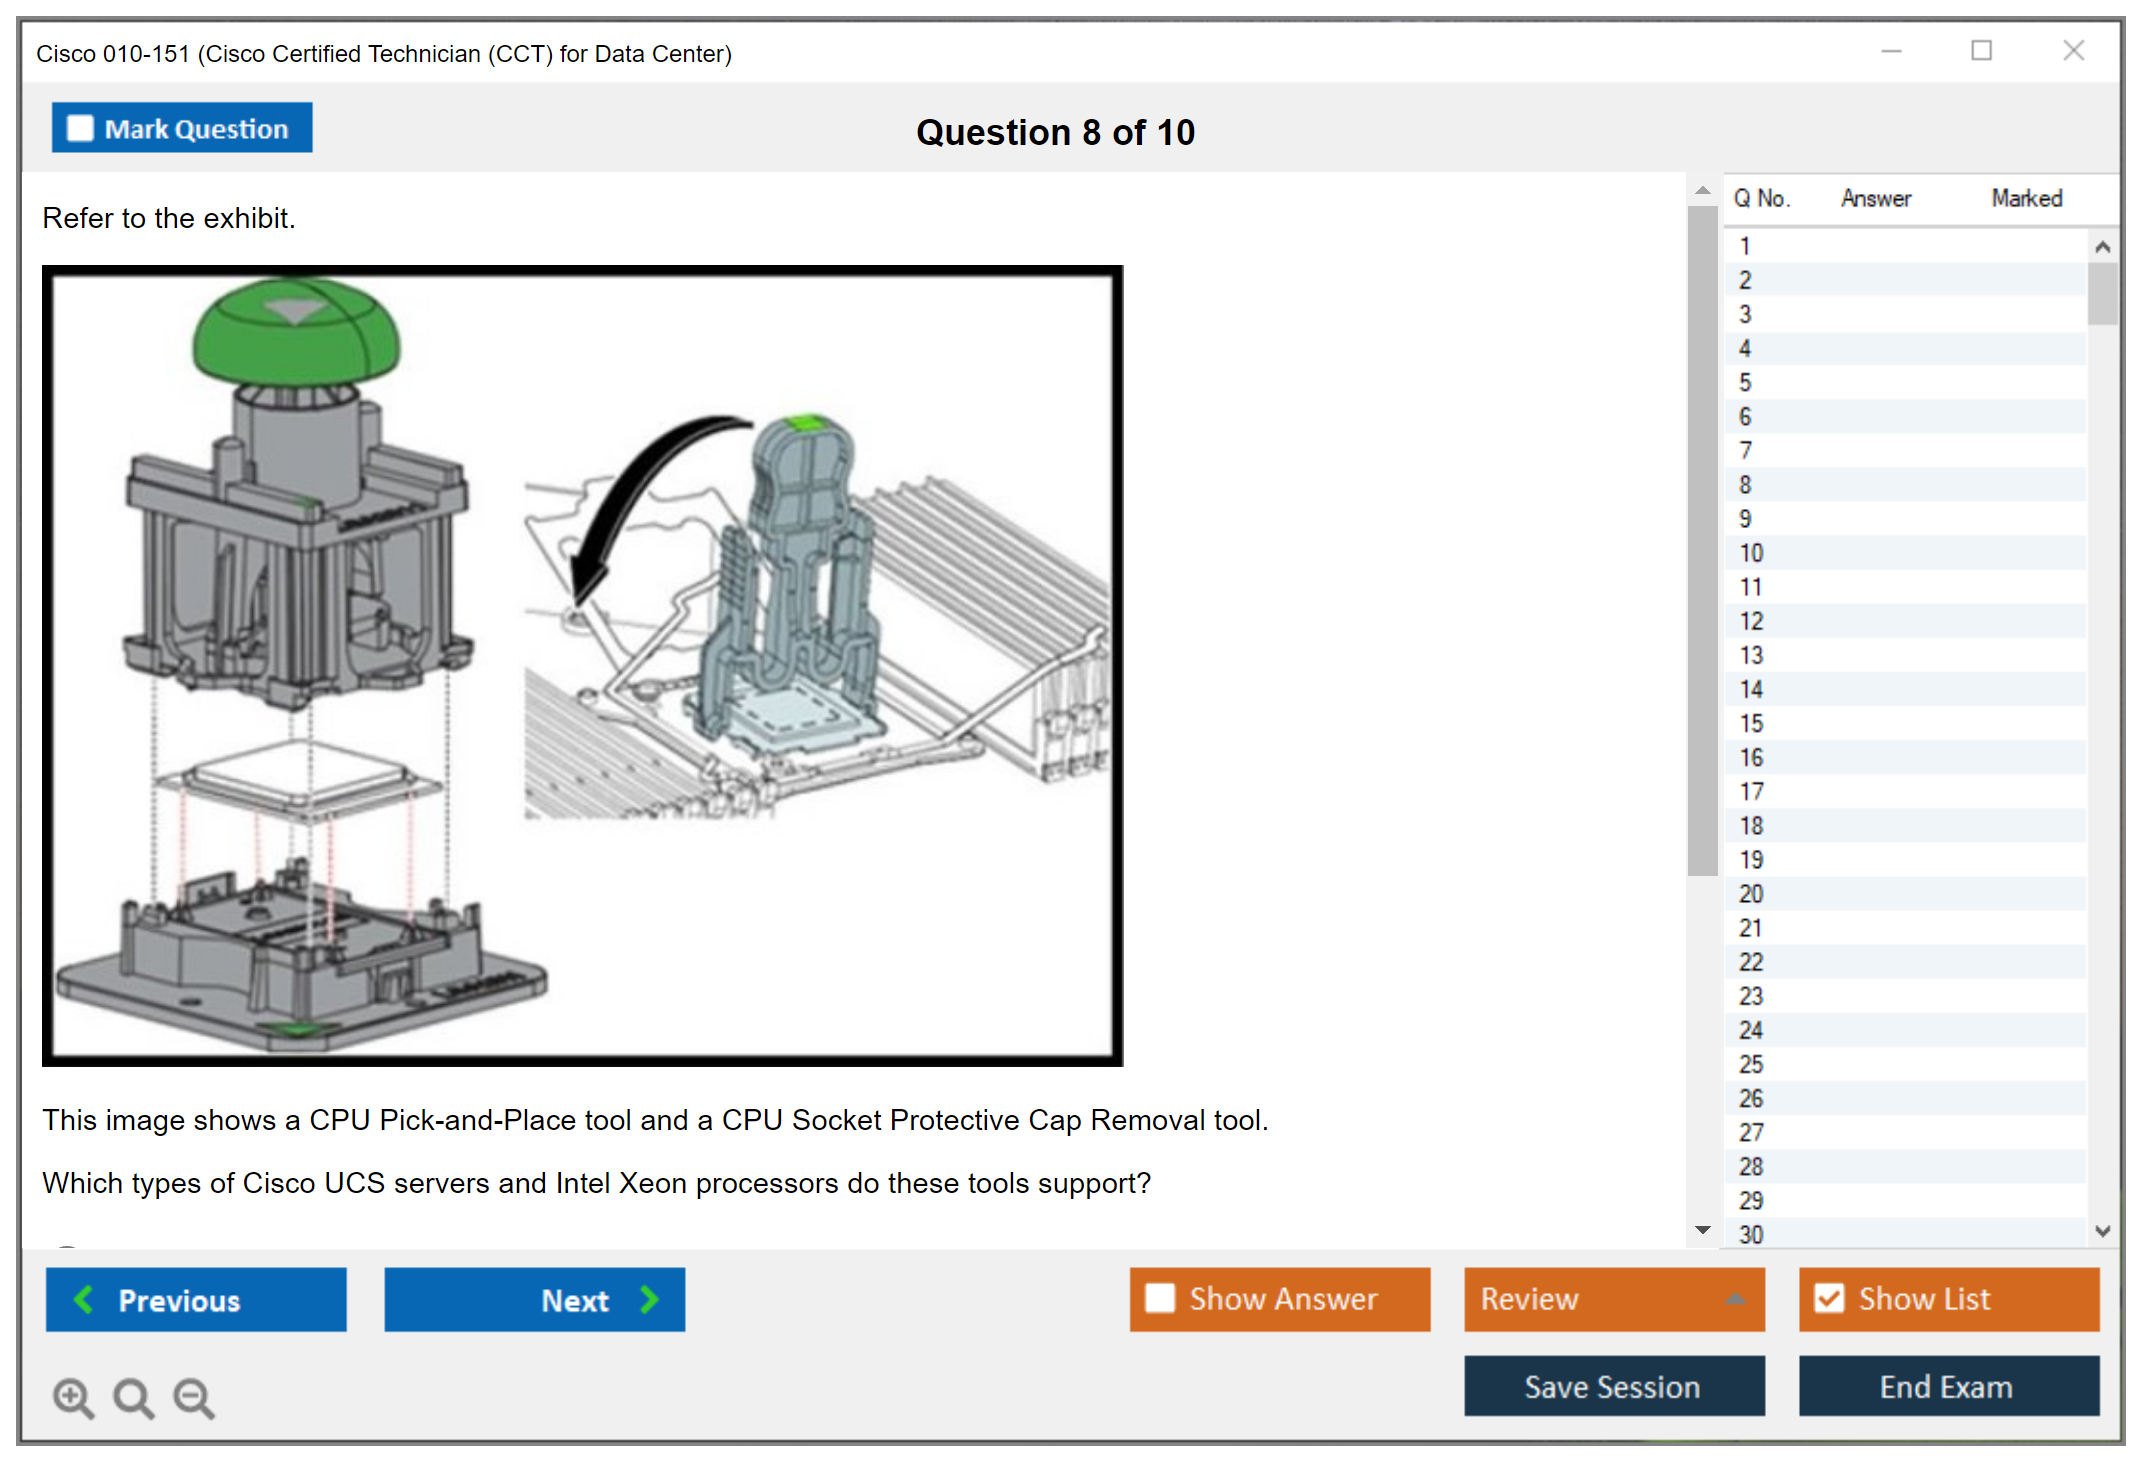Toggle the Show Answer checkbox
Image resolution: width=2150 pixels, height=1470 pixels.
point(1160,1298)
